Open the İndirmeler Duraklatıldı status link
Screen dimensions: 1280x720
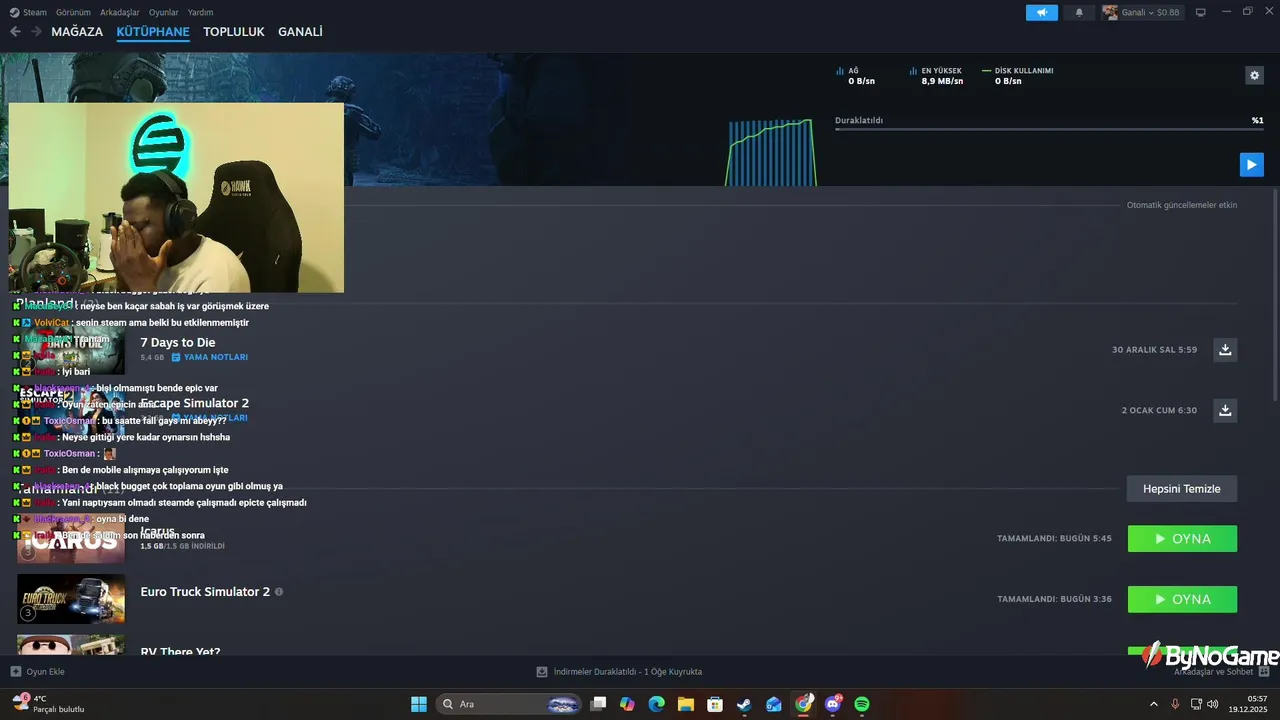pyautogui.click(x=619, y=672)
